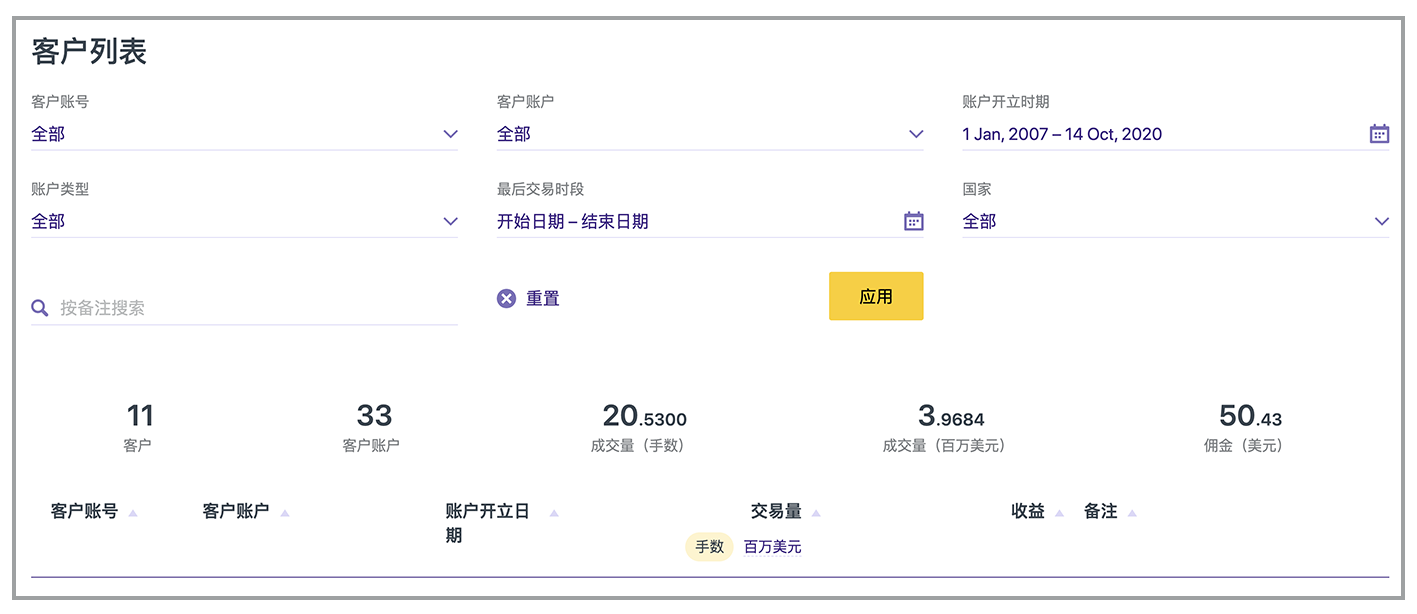Click the 重置 link

tap(543, 298)
